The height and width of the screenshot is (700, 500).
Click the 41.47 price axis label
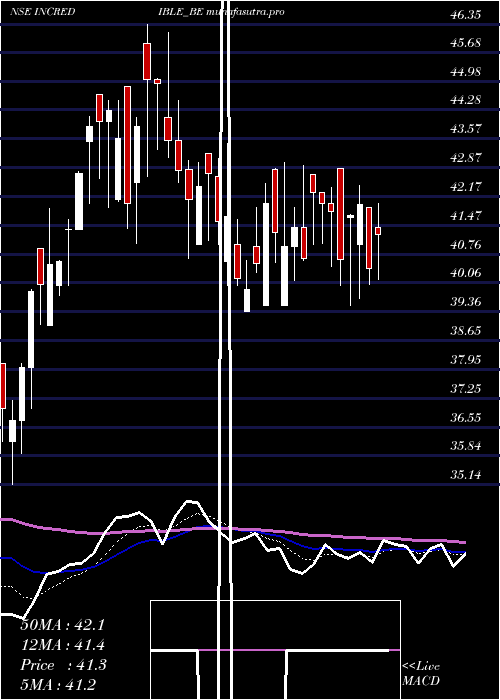466,216
